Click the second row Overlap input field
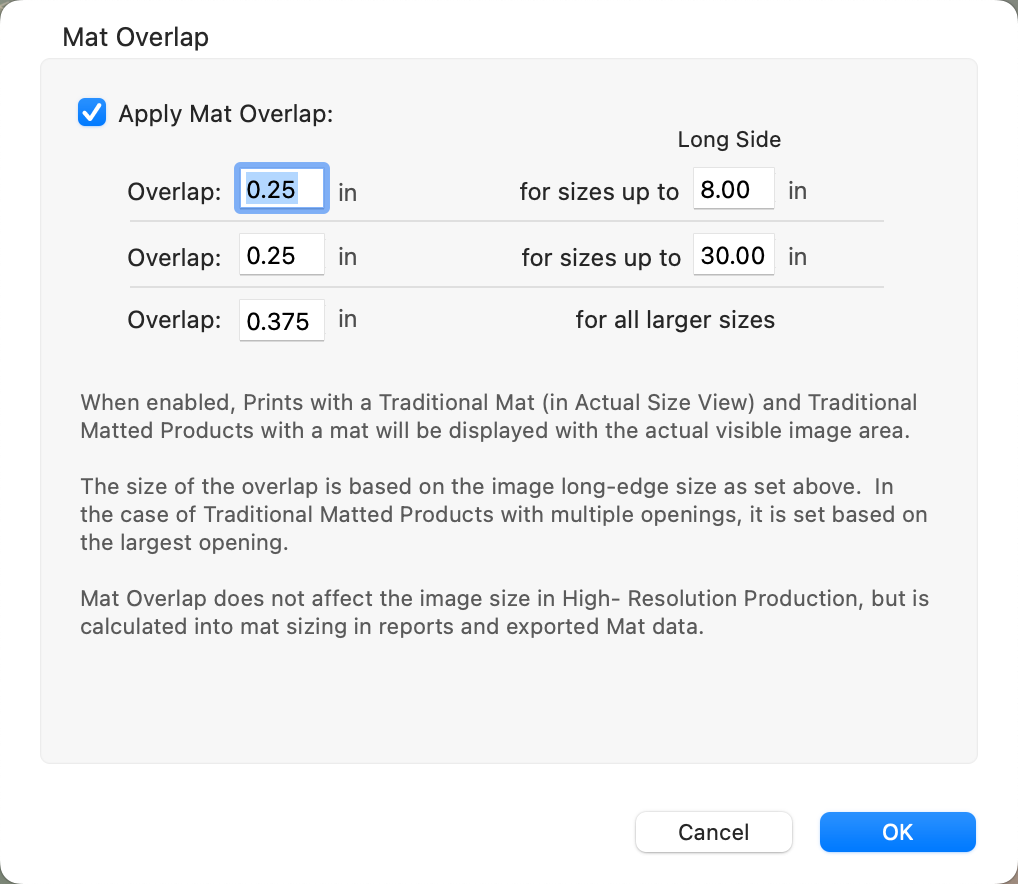 [x=282, y=256]
